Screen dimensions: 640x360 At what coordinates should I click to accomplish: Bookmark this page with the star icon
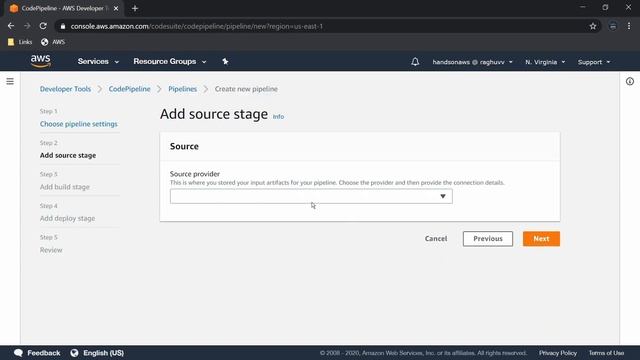tap(593, 26)
